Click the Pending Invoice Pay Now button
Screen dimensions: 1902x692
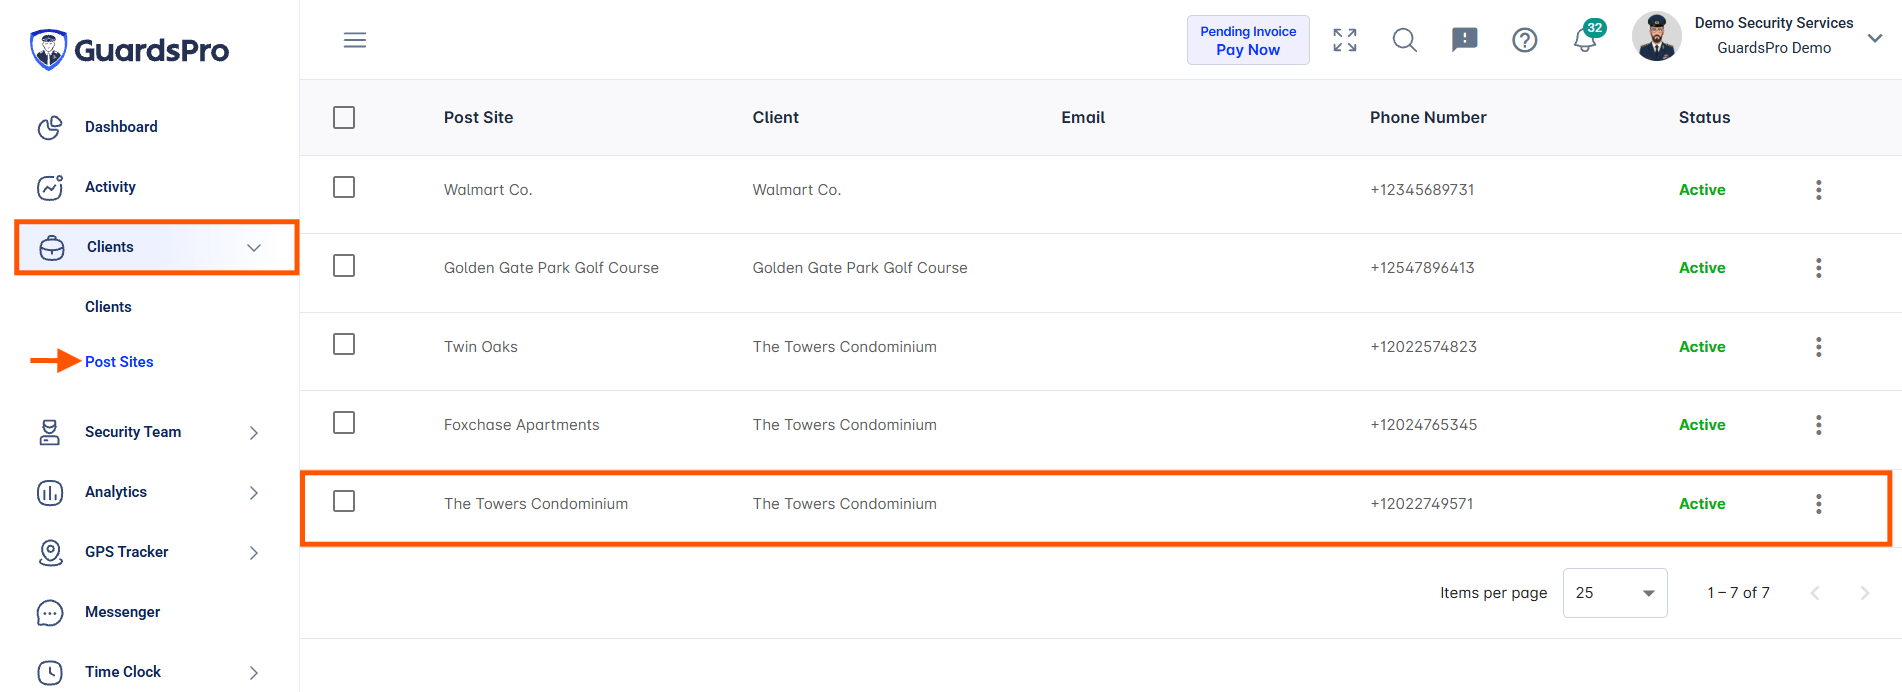click(x=1248, y=40)
